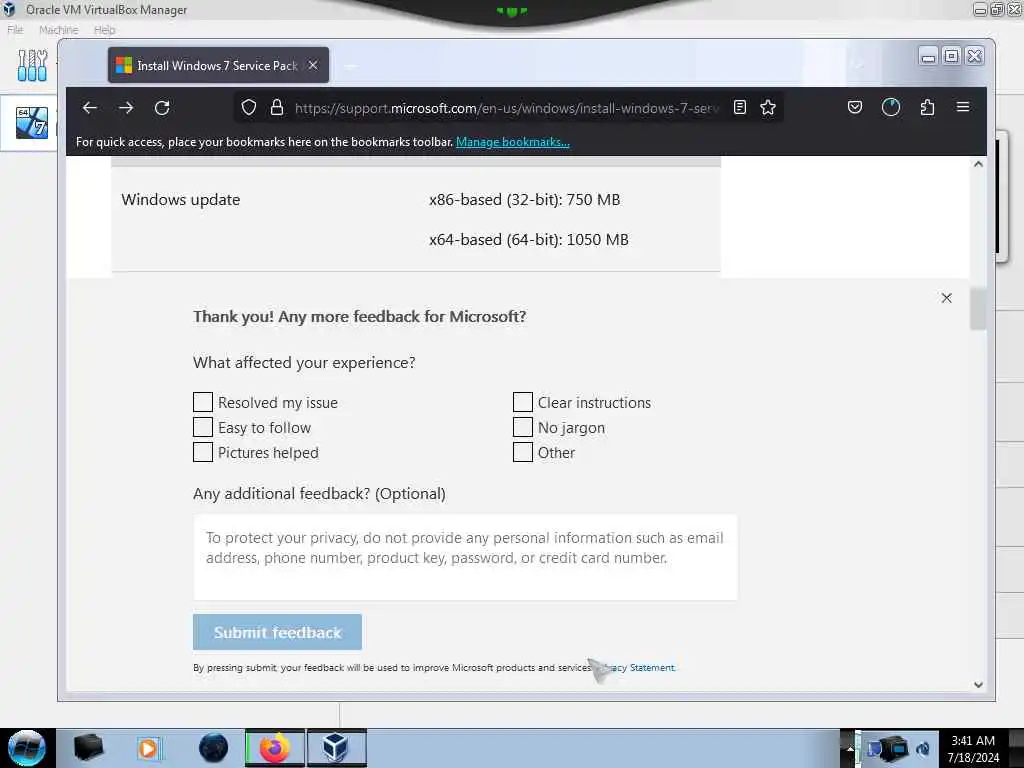Open the Machine menu in VirtualBox Manager
The height and width of the screenshot is (768, 1024).
pyautogui.click(x=58, y=30)
